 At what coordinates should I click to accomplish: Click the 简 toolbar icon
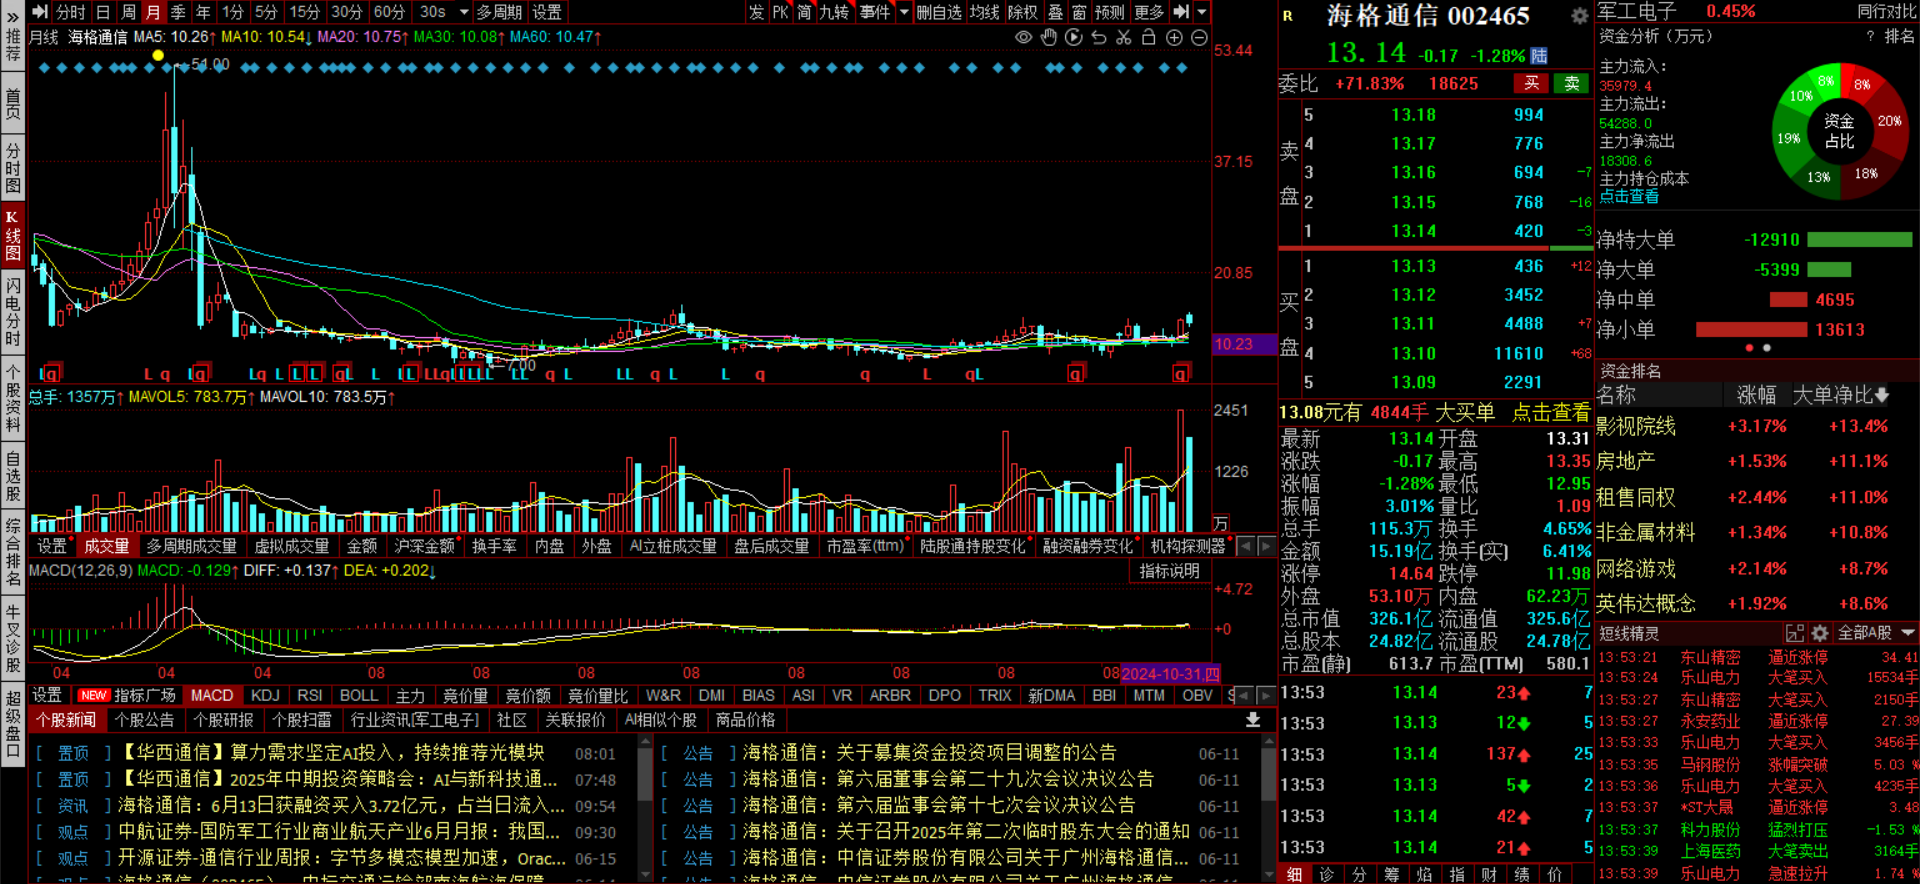tap(805, 12)
